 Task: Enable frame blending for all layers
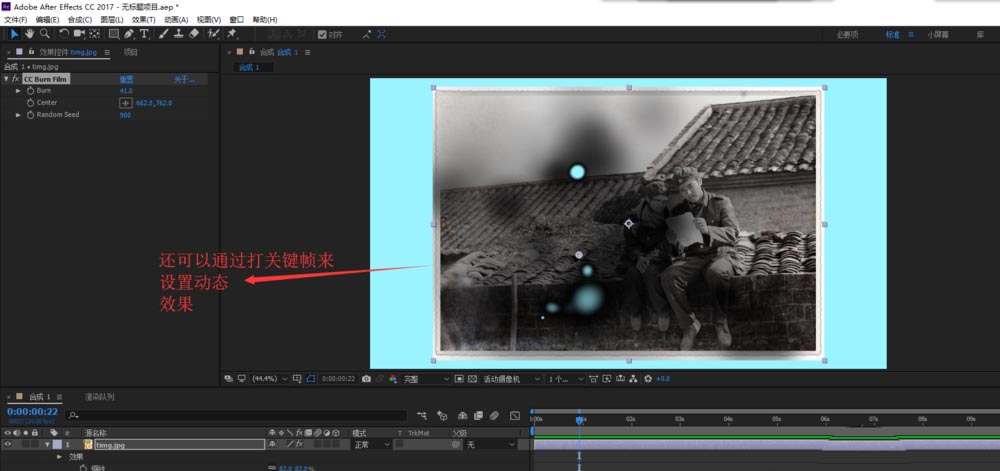(478, 416)
